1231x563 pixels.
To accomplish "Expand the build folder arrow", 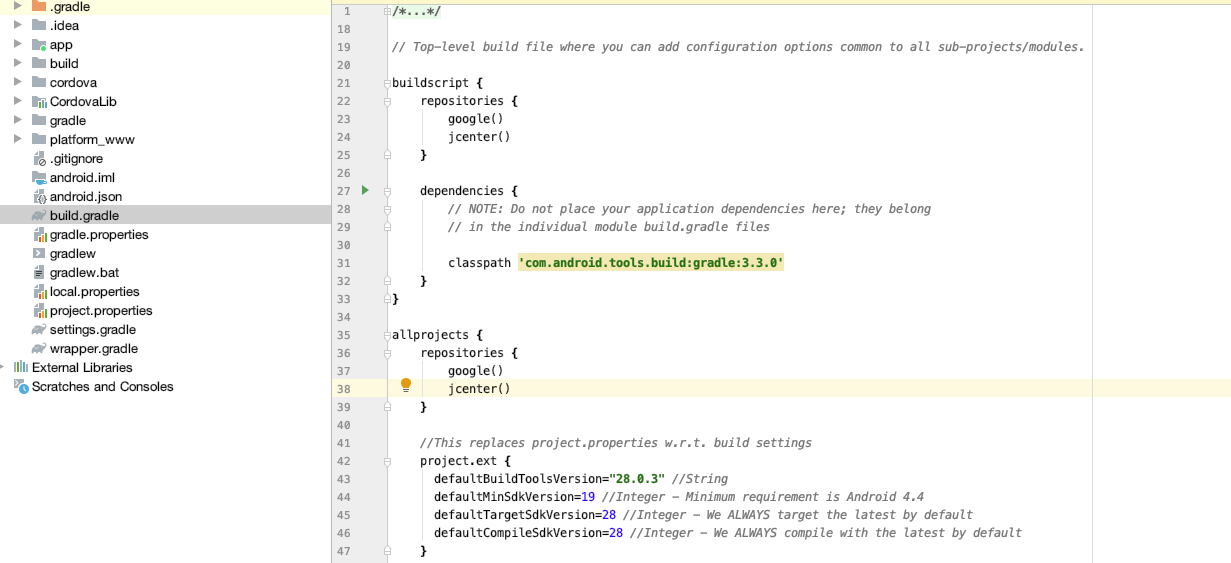I will 18,63.
